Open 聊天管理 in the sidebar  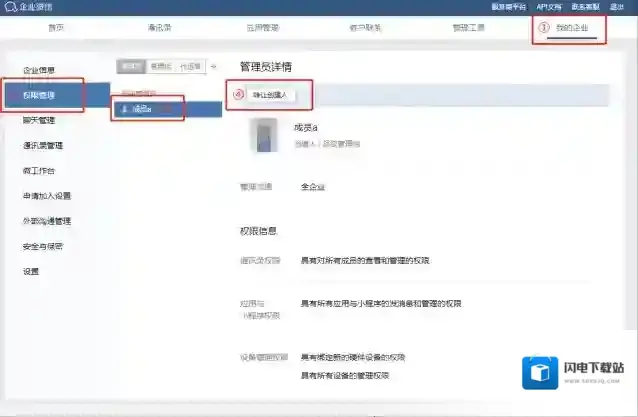pyautogui.click(x=40, y=120)
